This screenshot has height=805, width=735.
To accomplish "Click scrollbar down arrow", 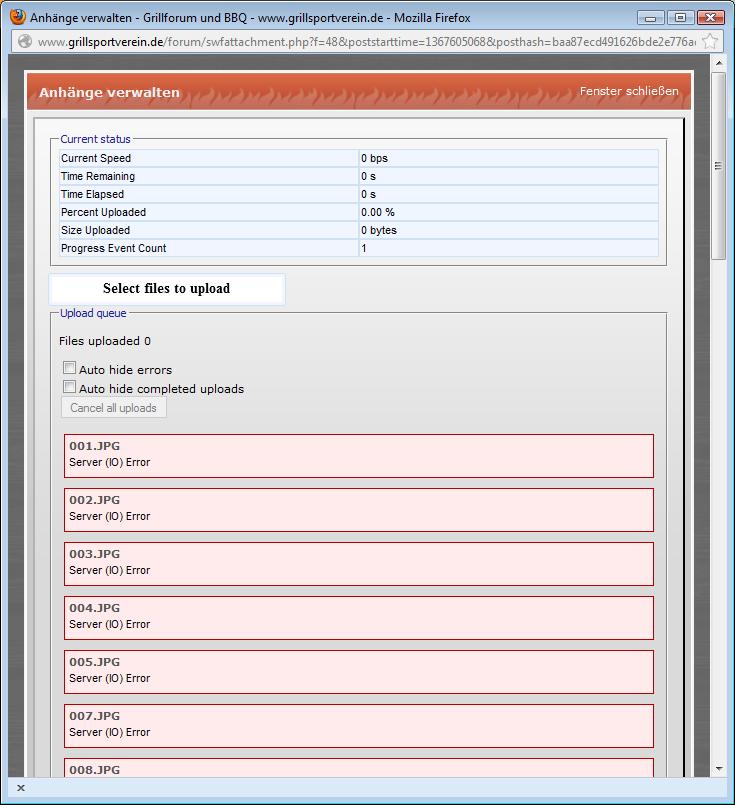I will [x=719, y=769].
